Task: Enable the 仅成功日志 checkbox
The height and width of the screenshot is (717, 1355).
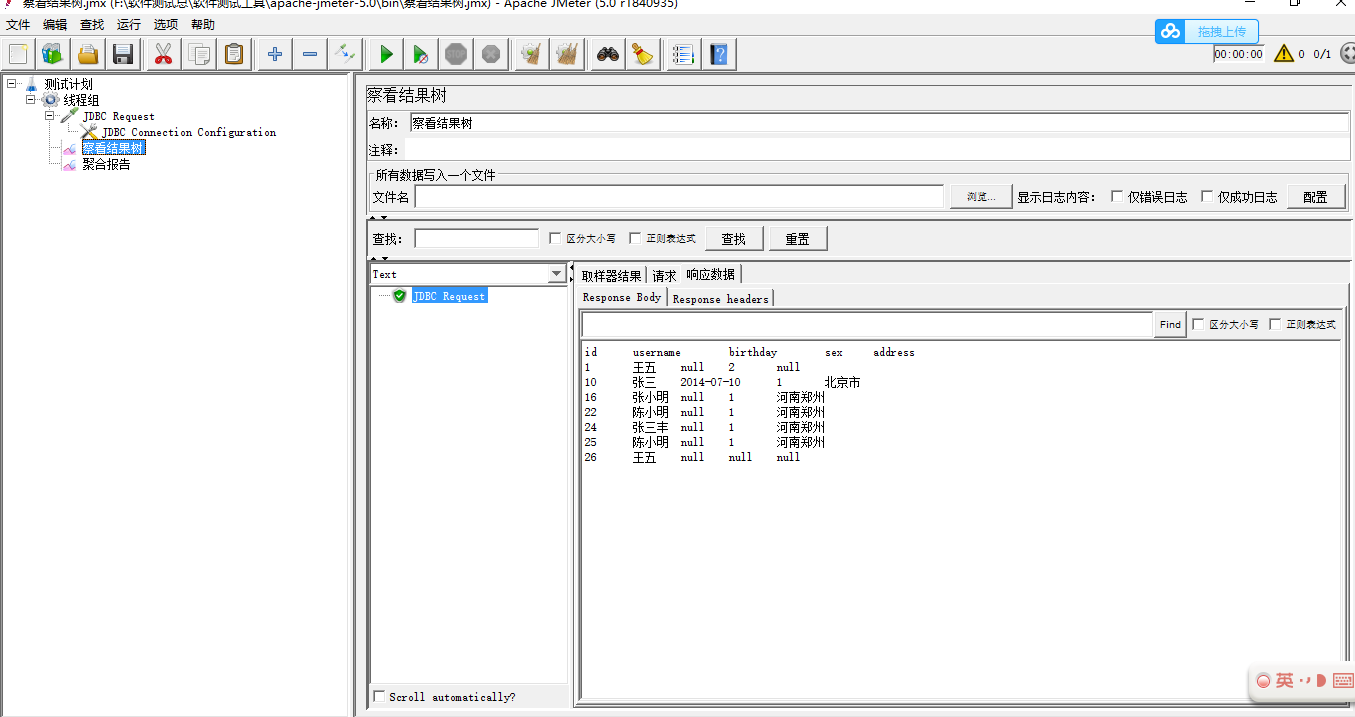Action: point(1207,196)
